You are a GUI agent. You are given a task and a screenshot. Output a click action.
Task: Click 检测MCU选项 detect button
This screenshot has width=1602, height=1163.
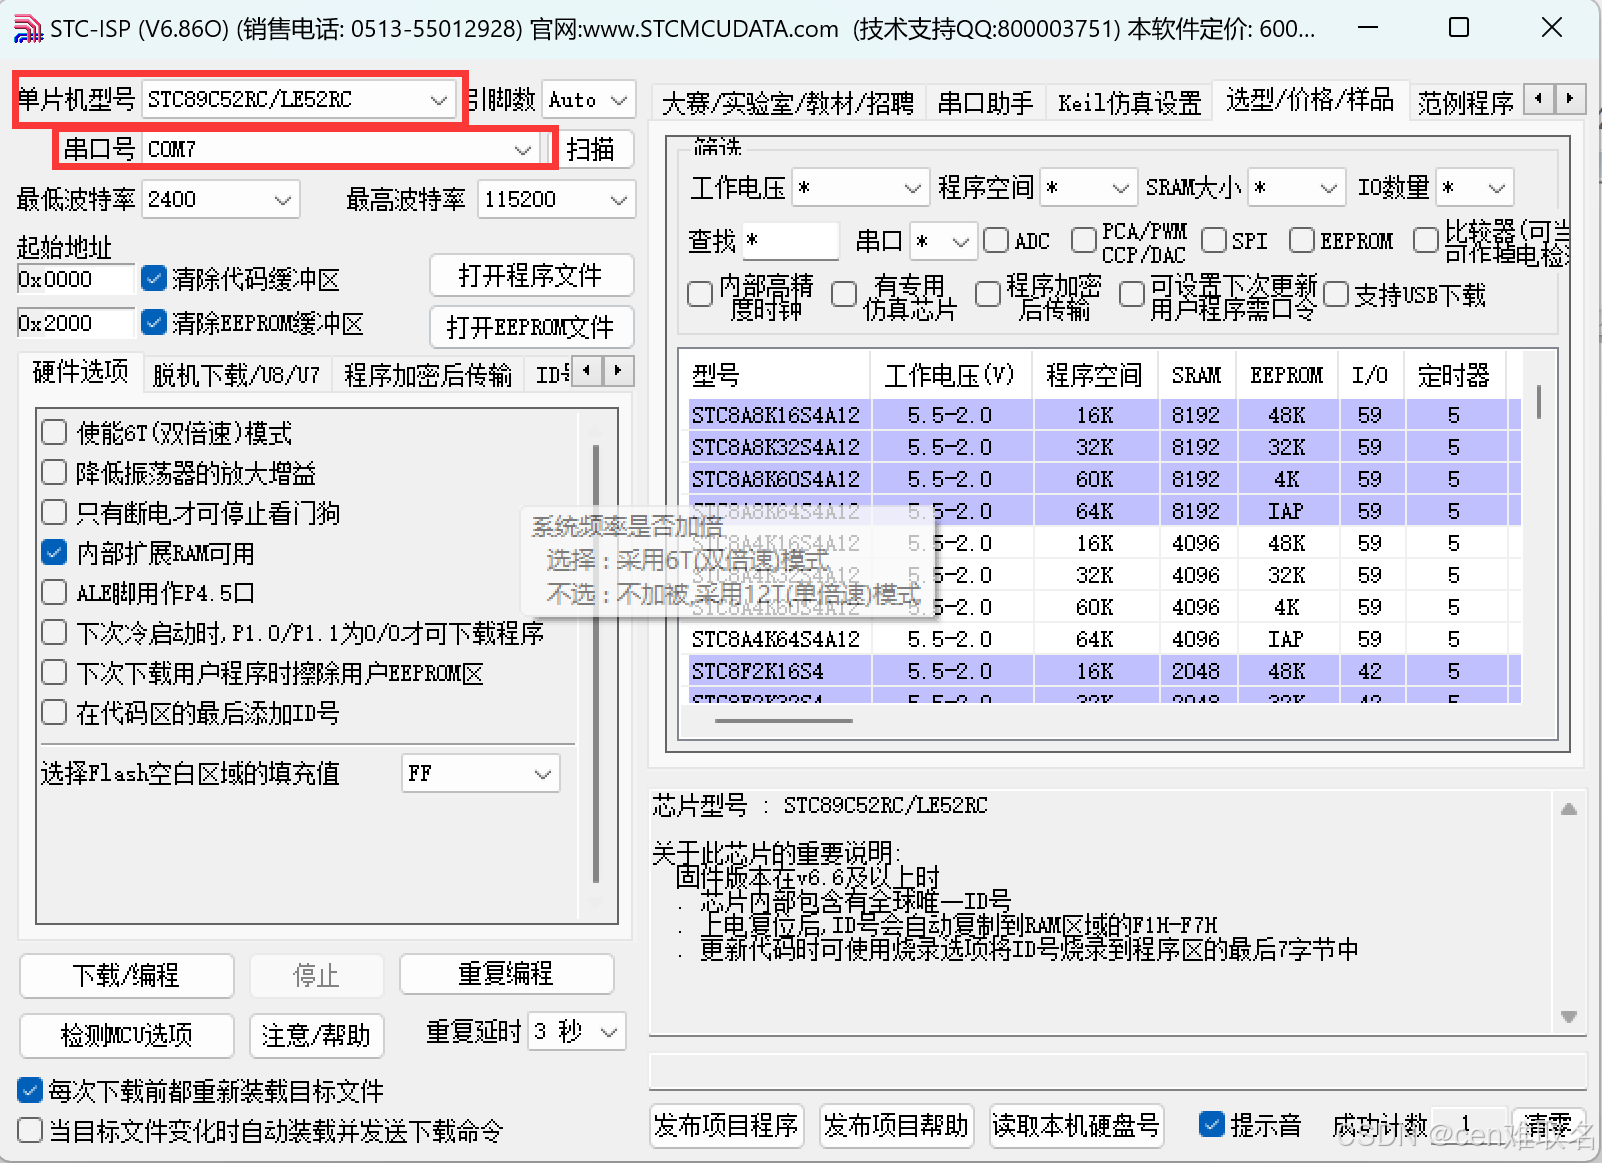pyautogui.click(x=126, y=1035)
